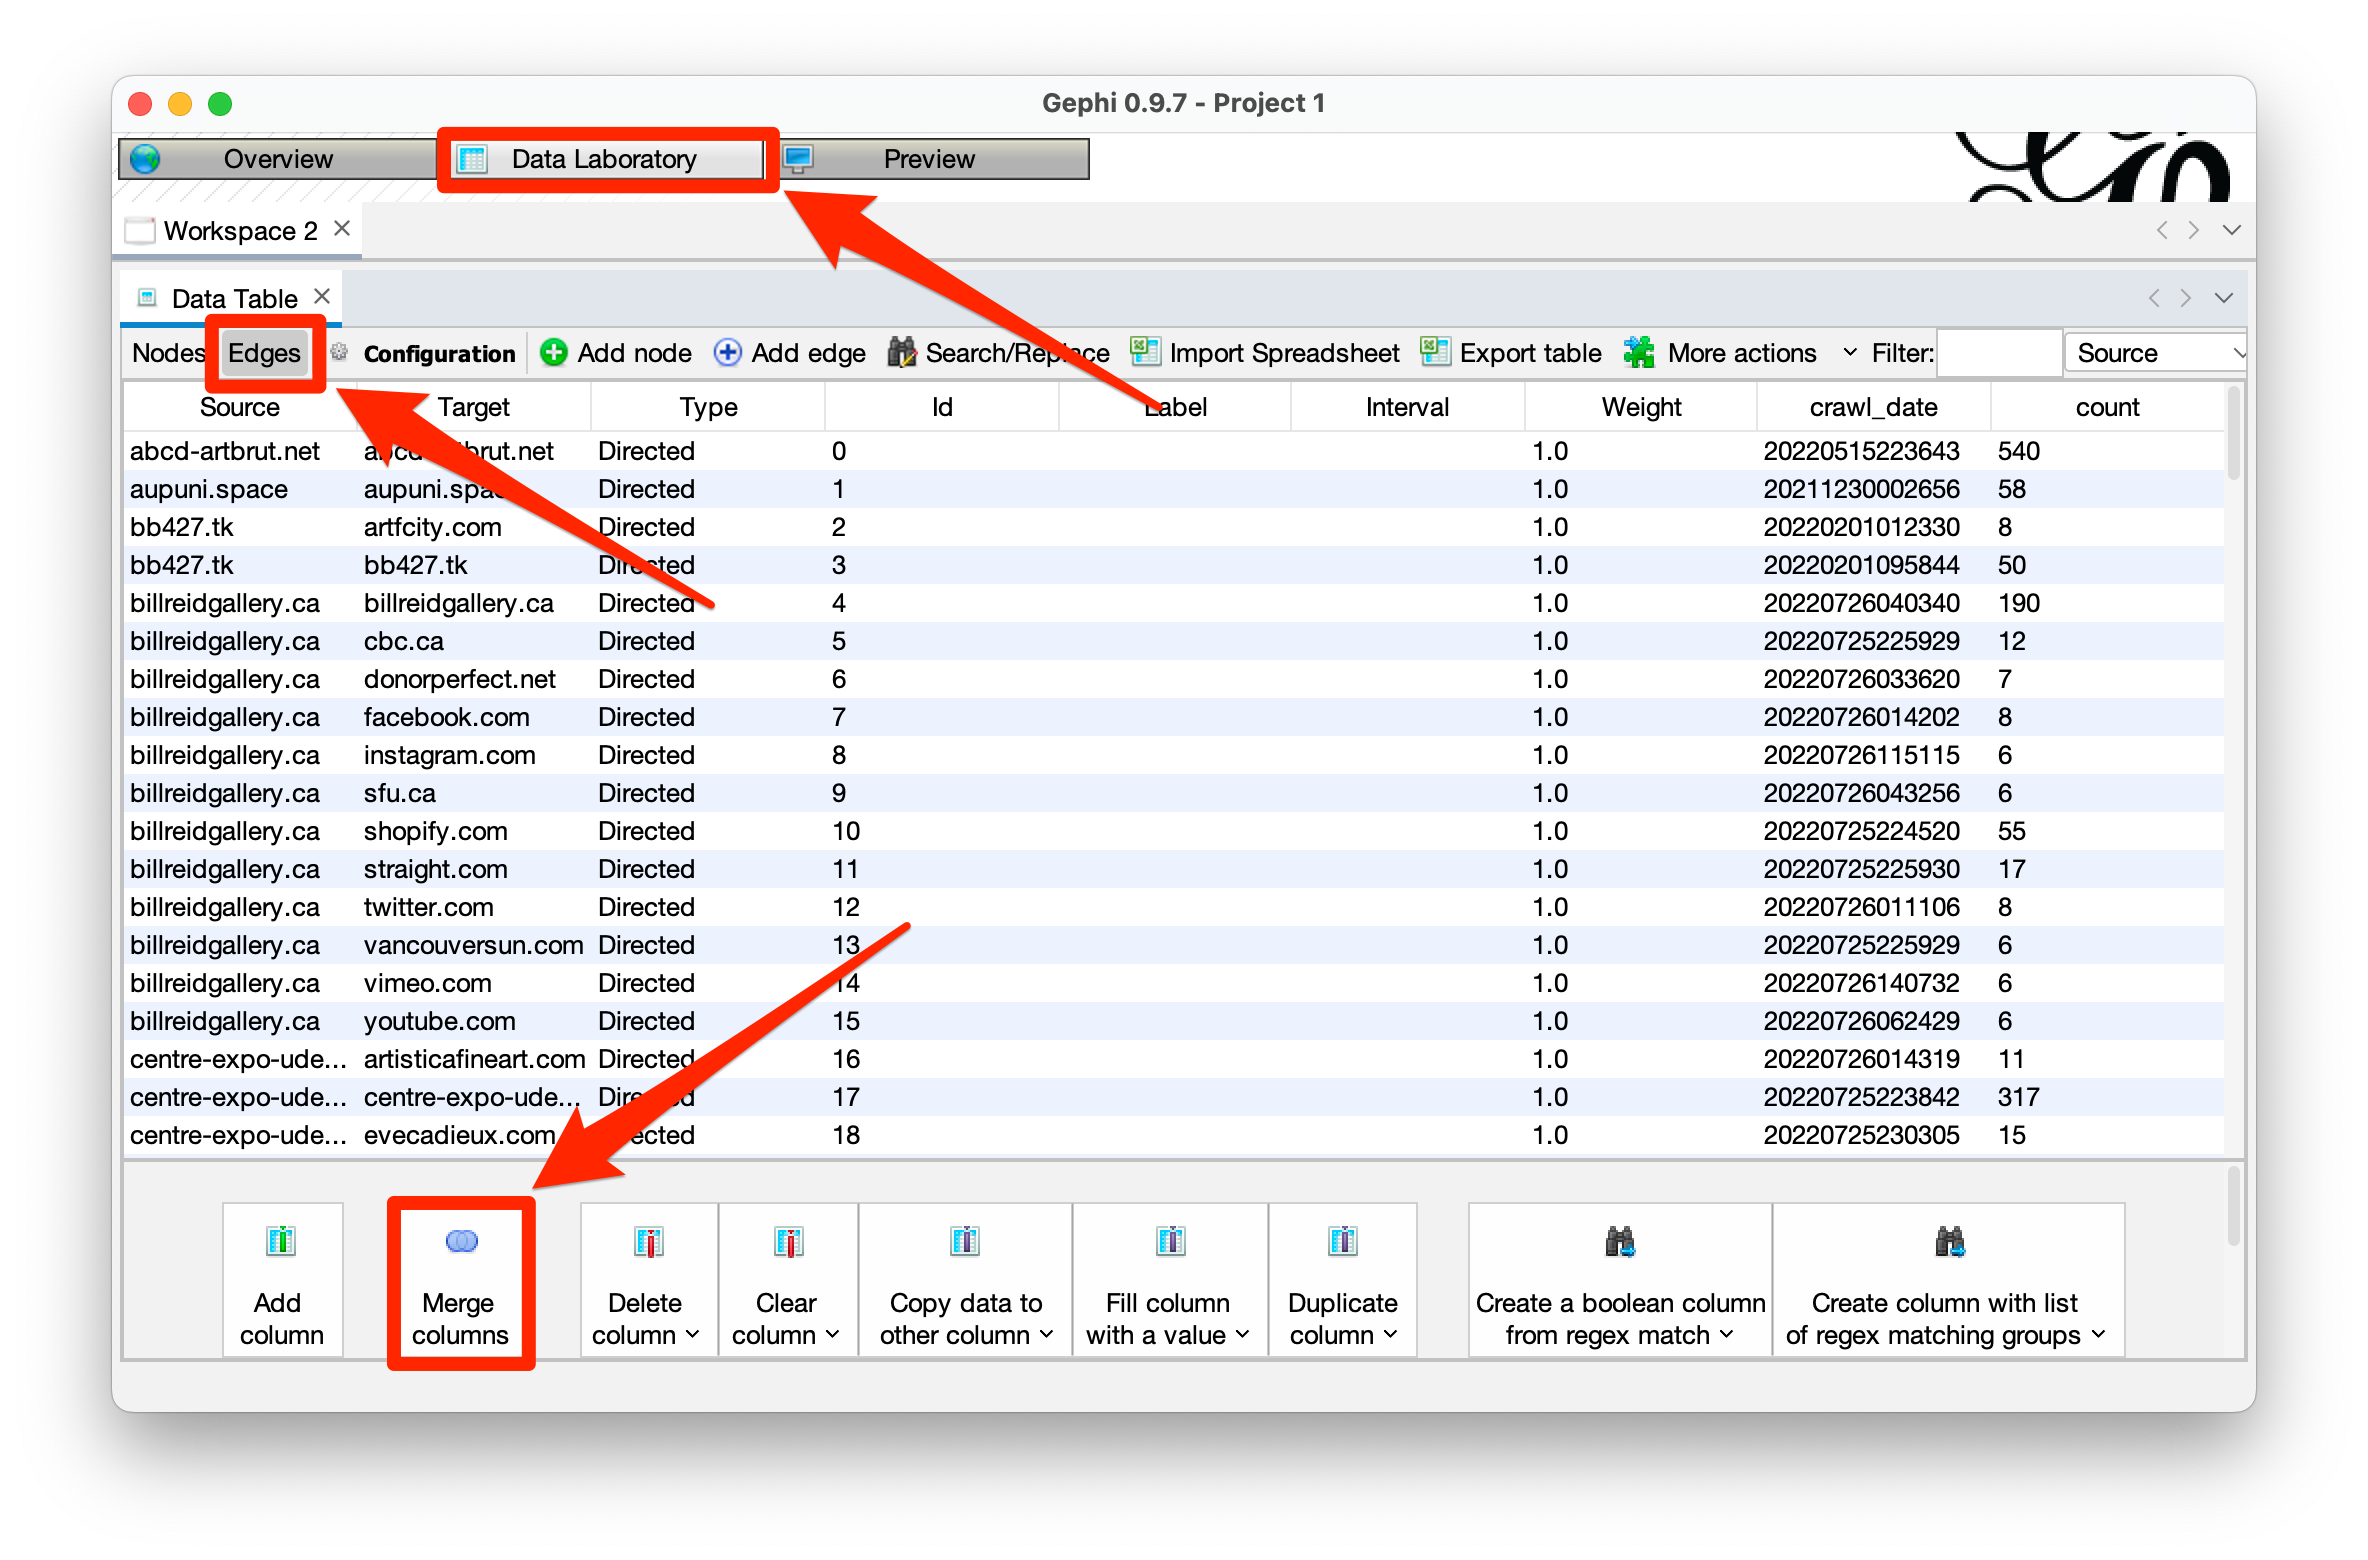Viewport: 2368px width, 1560px height.
Task: Expand Fill column with a value arrow
Action: coord(1243,1334)
